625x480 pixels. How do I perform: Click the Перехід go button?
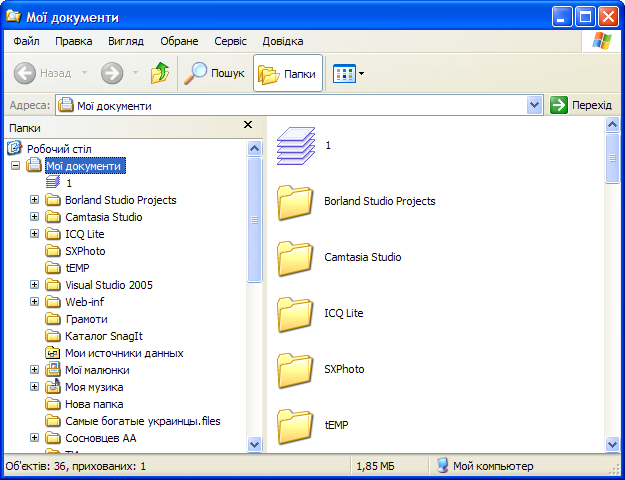coord(581,105)
